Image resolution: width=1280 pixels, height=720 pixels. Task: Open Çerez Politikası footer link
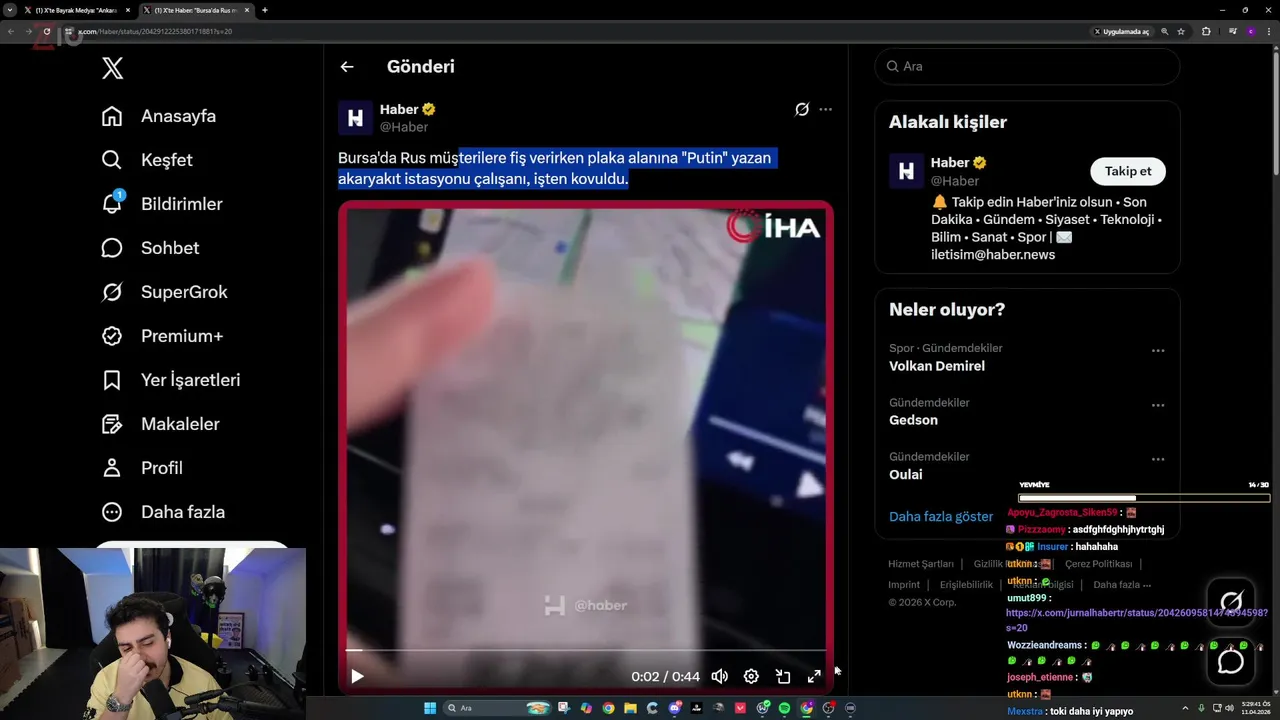pyautogui.click(x=1098, y=564)
